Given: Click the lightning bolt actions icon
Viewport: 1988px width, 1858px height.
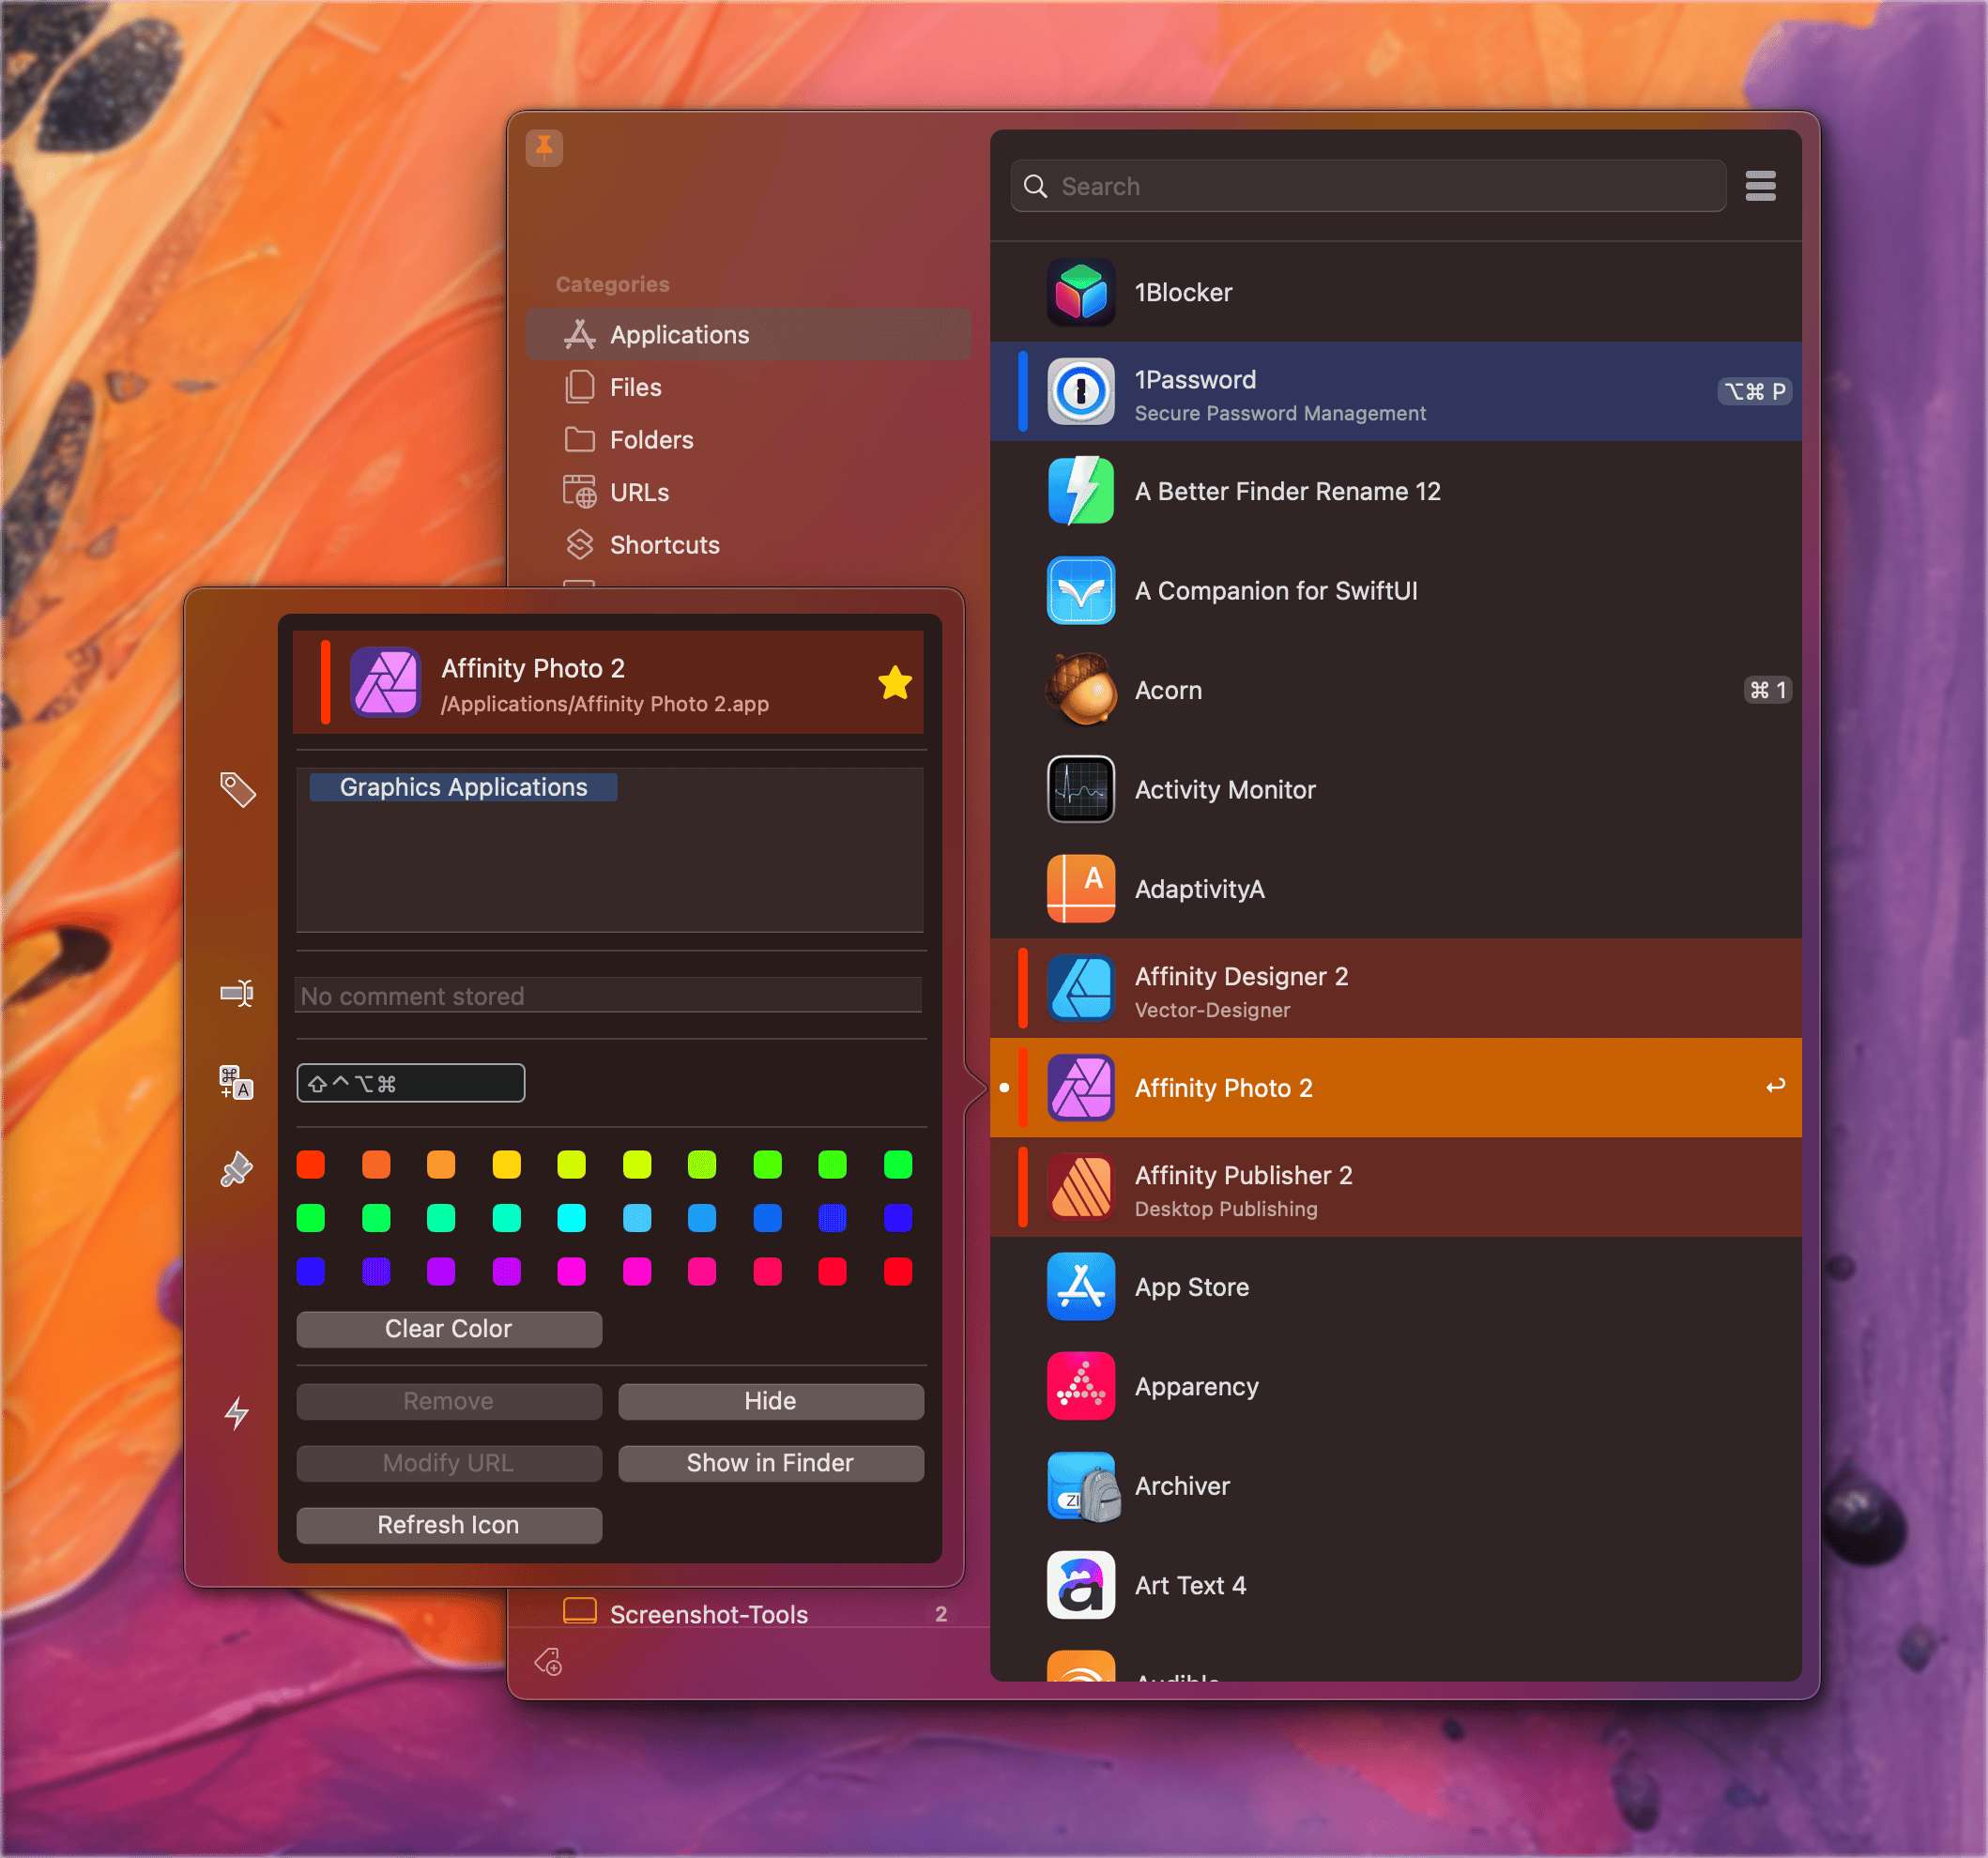Looking at the screenshot, I should tap(237, 1413).
